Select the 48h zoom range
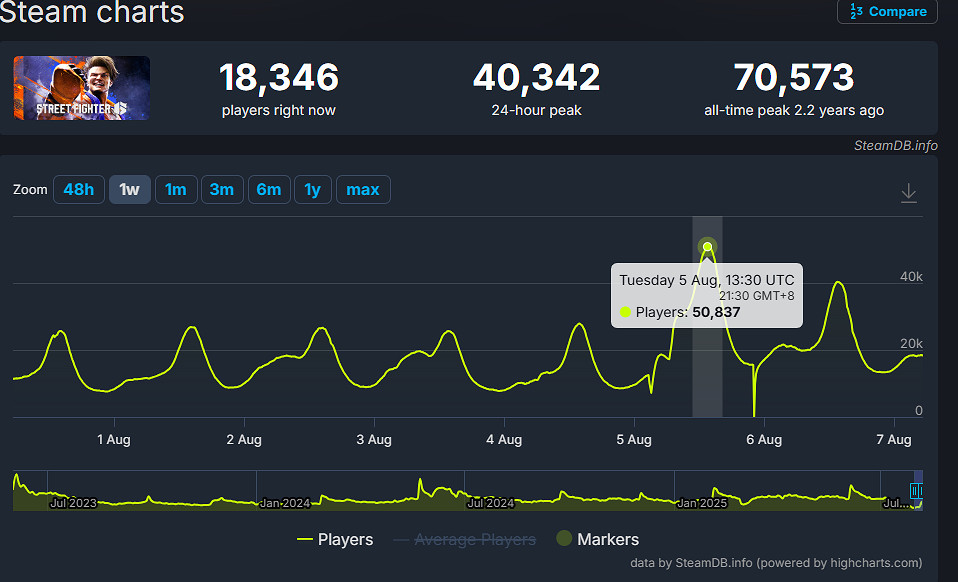This screenshot has height=582, width=958. (79, 189)
